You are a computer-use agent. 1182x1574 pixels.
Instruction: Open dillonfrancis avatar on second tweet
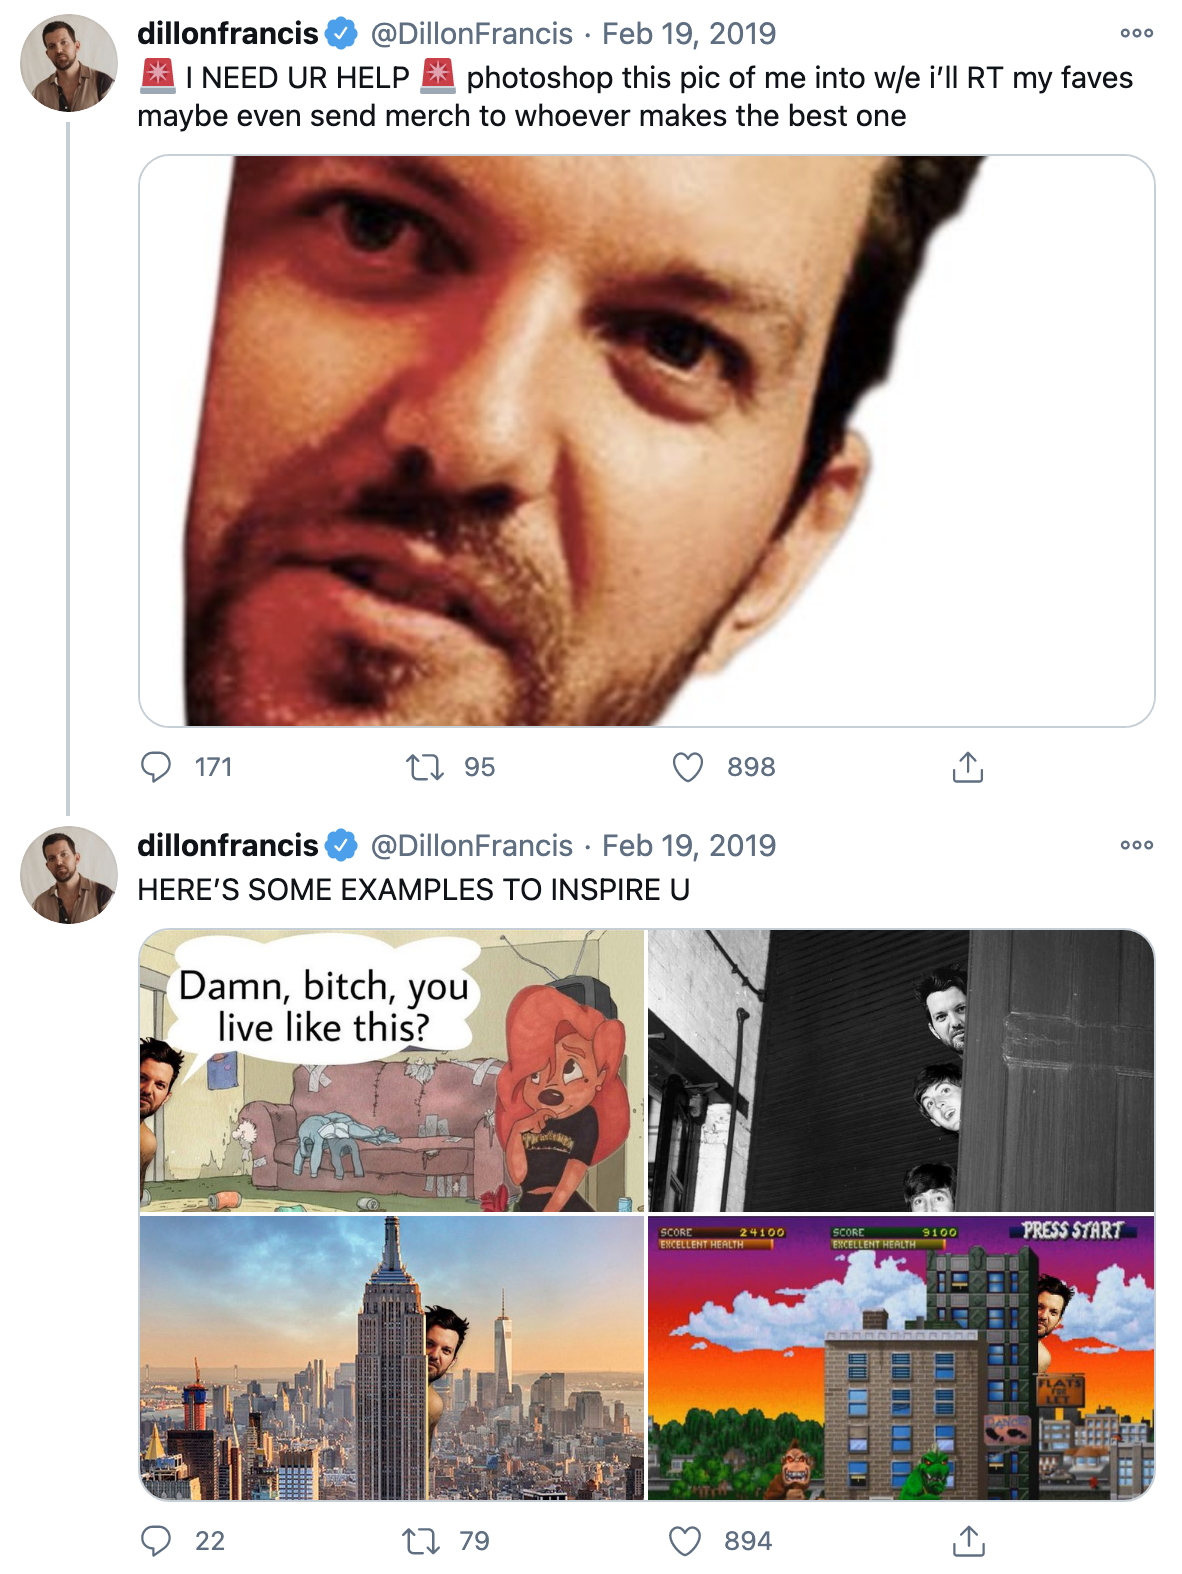point(68,875)
